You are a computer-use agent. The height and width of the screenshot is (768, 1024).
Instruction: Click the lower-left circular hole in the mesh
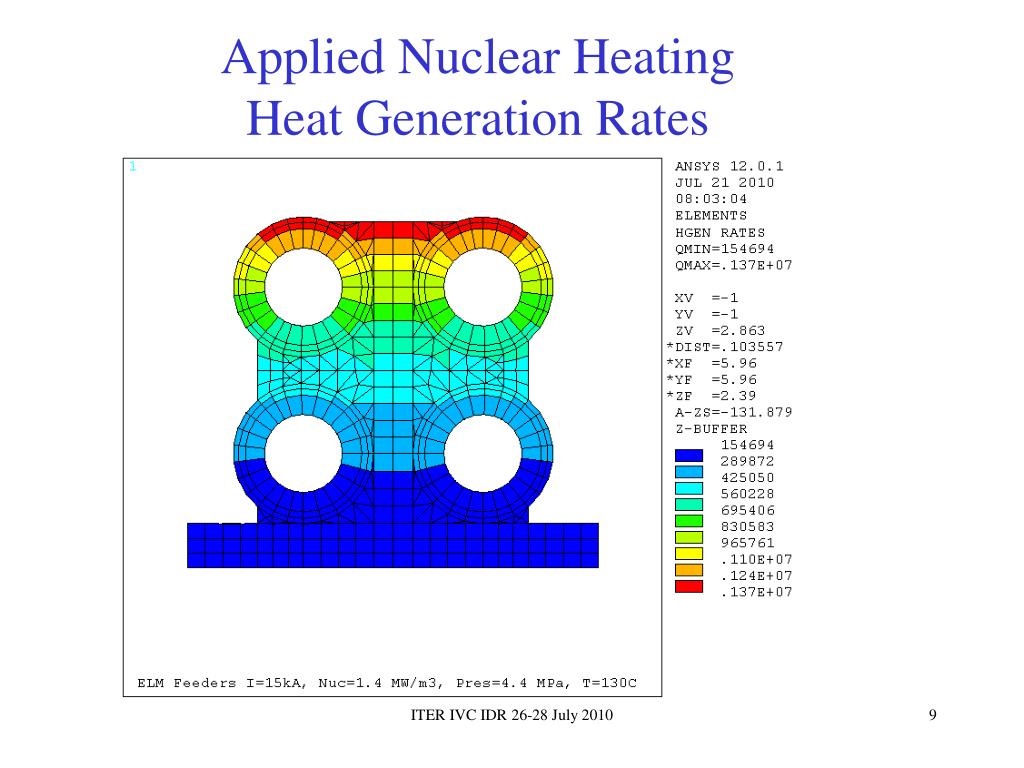pos(304,453)
